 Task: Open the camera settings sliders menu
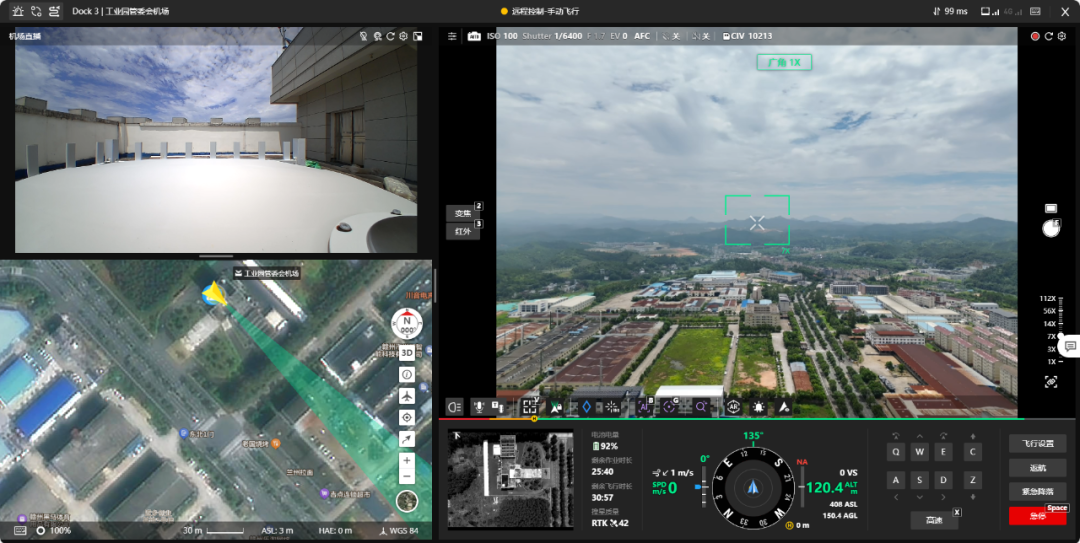[452, 36]
